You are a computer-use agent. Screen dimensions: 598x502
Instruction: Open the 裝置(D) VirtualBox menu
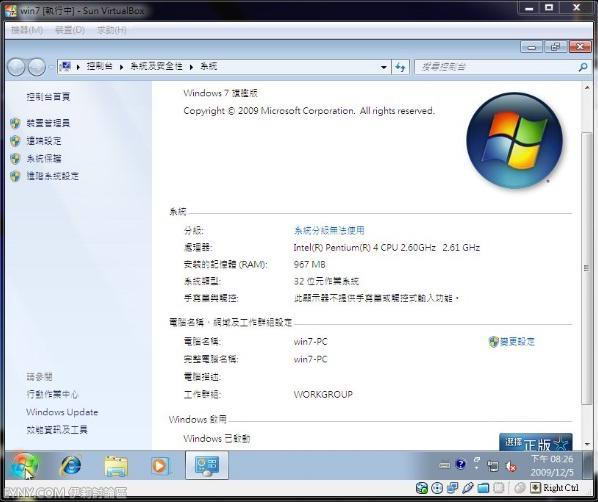point(70,30)
